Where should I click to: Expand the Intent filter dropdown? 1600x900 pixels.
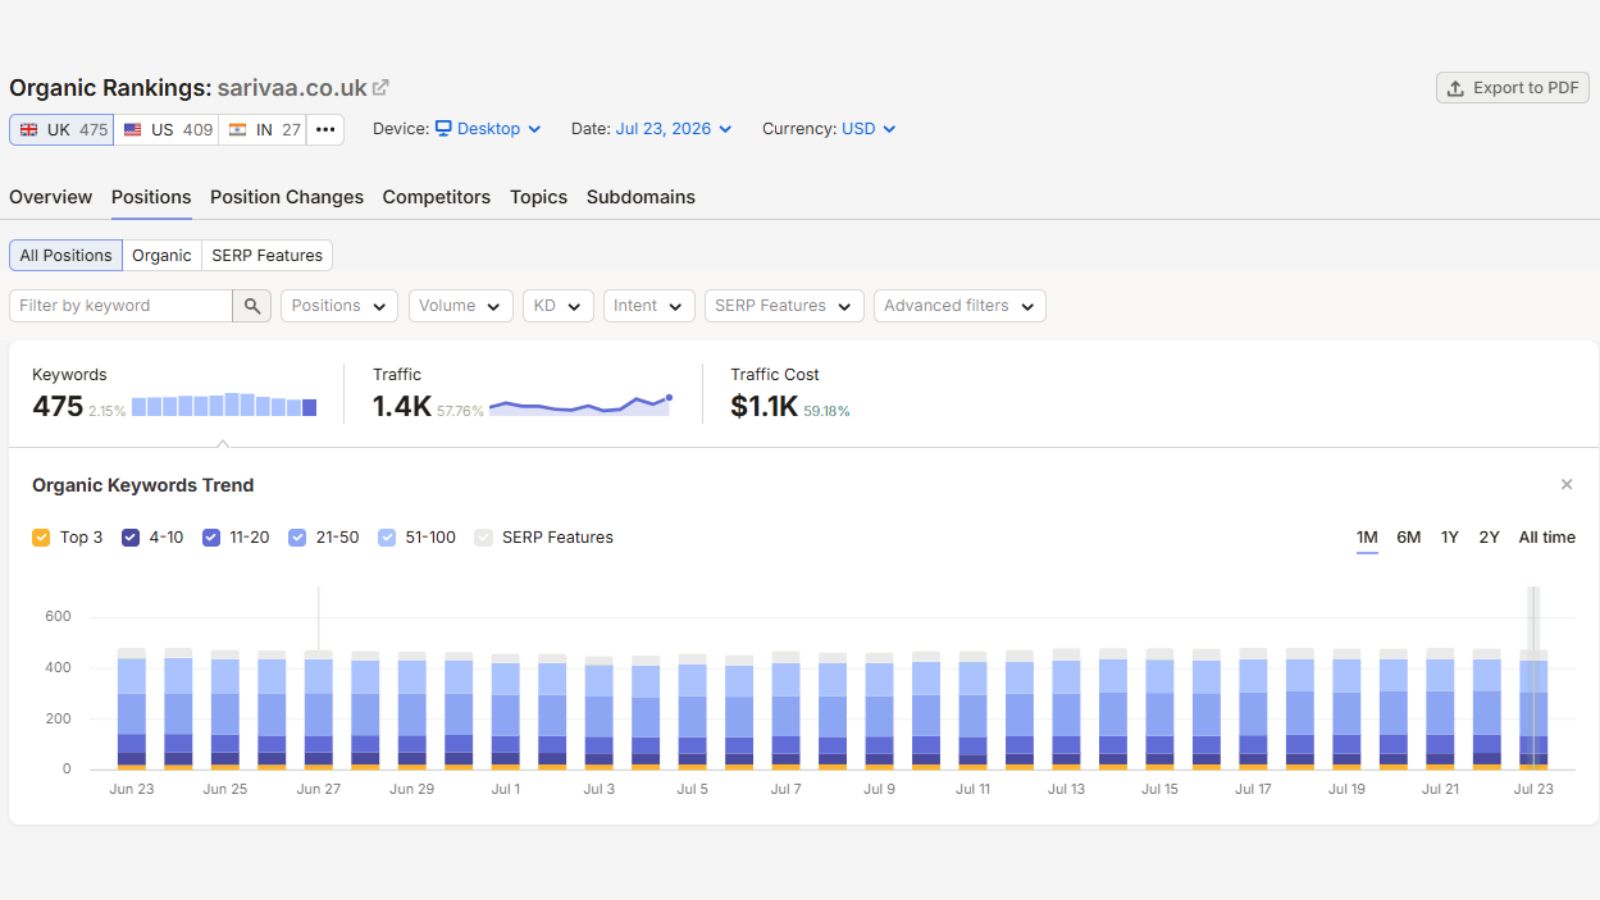point(648,306)
